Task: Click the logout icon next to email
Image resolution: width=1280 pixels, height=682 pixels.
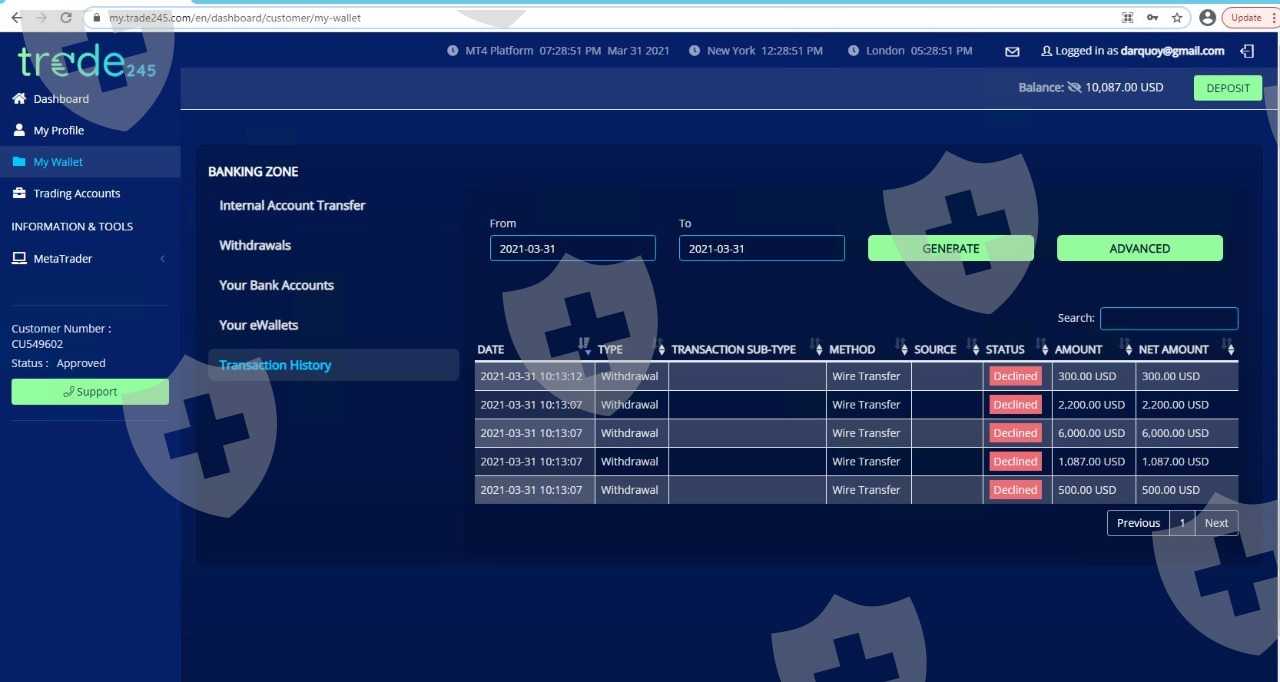Action: 1247,51
